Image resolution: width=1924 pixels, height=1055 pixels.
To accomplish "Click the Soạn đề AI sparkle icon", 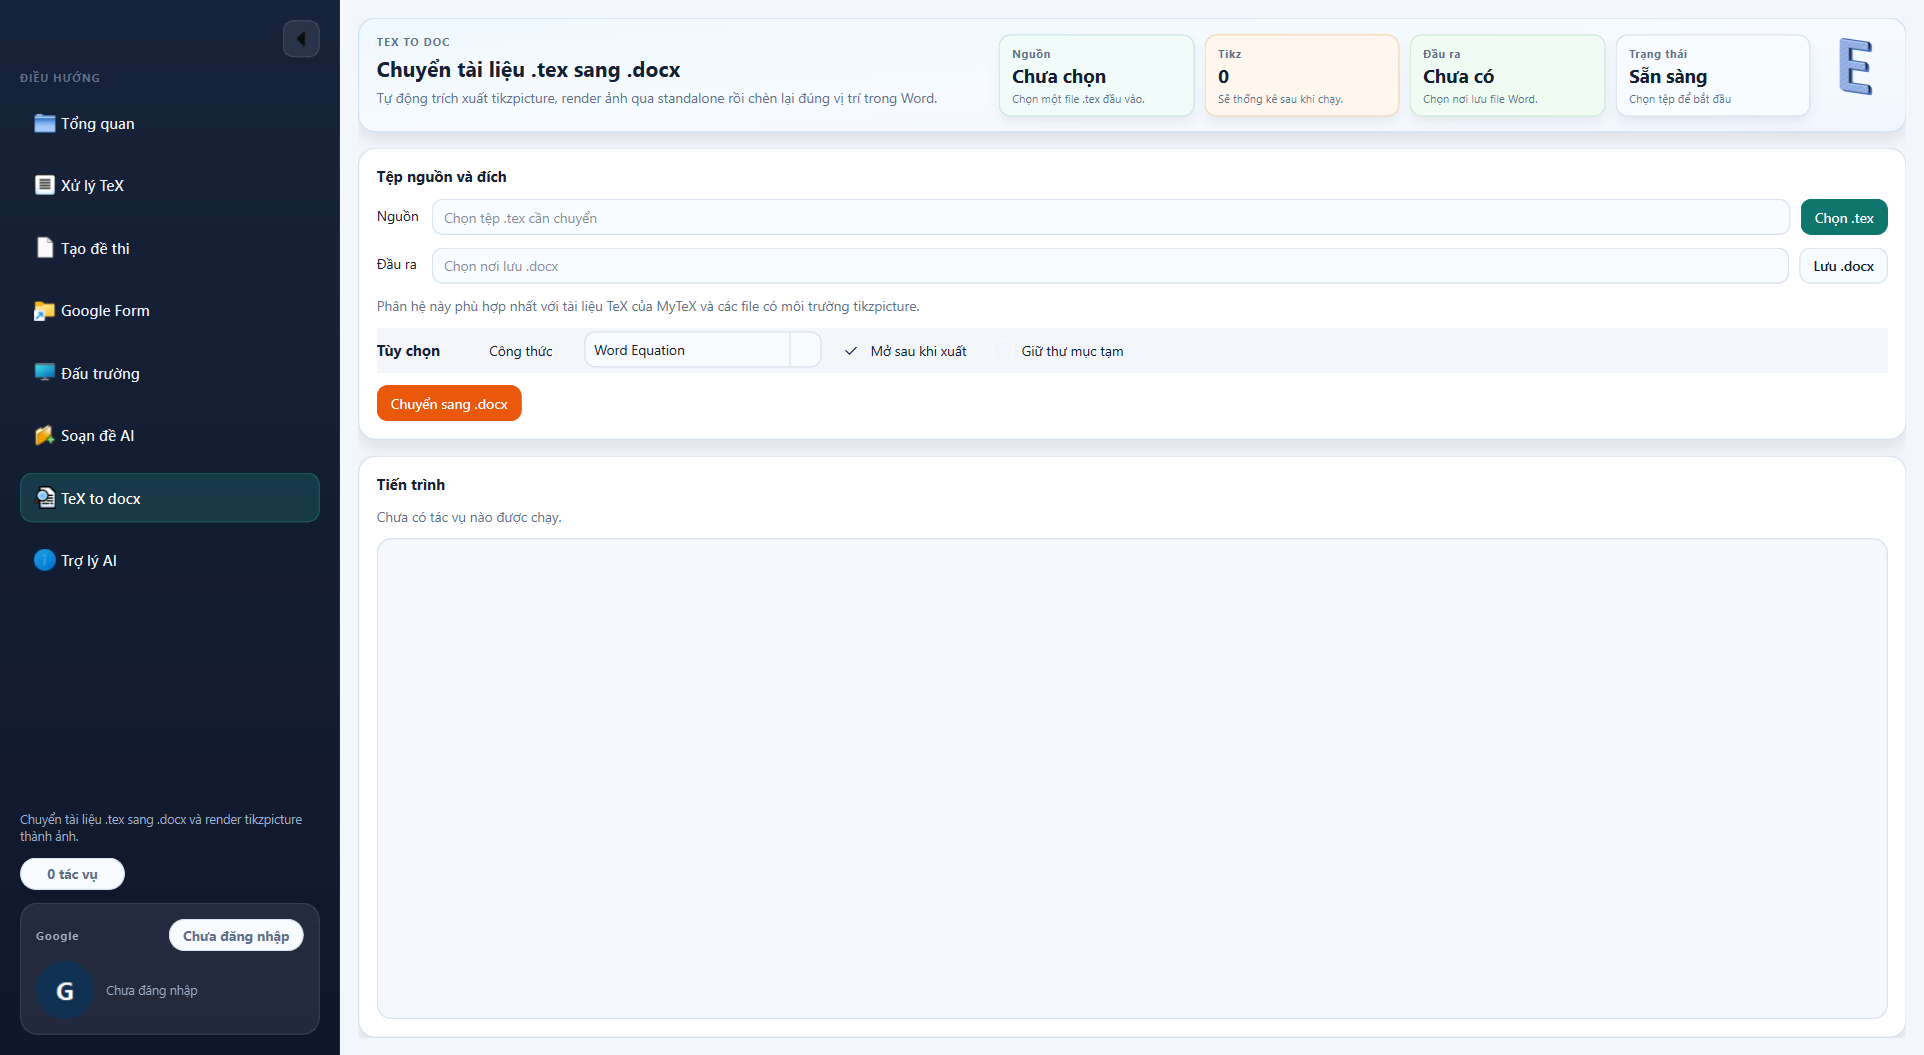I will click(45, 435).
